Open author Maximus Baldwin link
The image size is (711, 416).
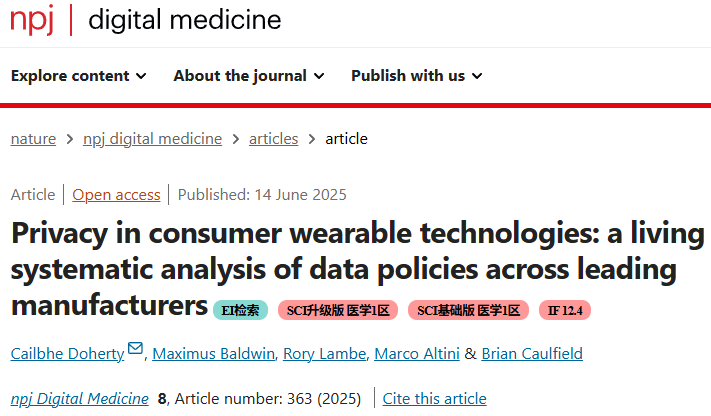pos(214,354)
